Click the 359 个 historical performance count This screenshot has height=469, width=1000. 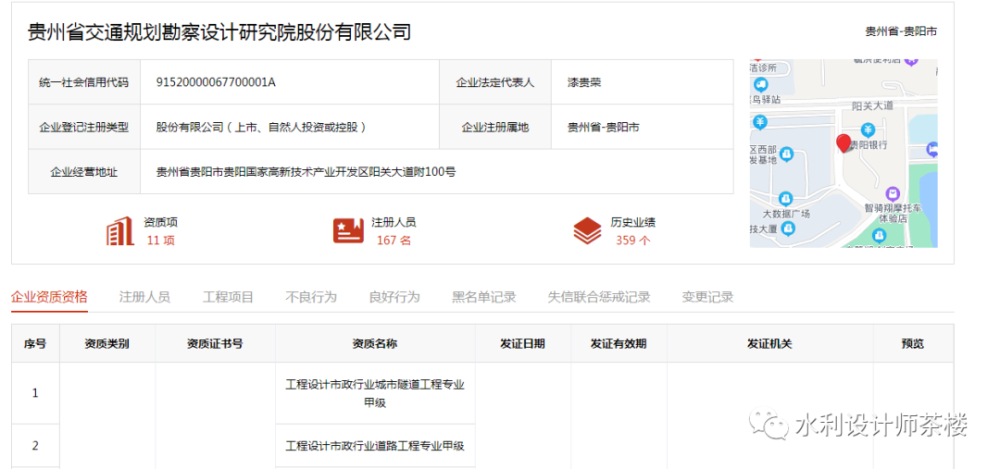coord(633,241)
